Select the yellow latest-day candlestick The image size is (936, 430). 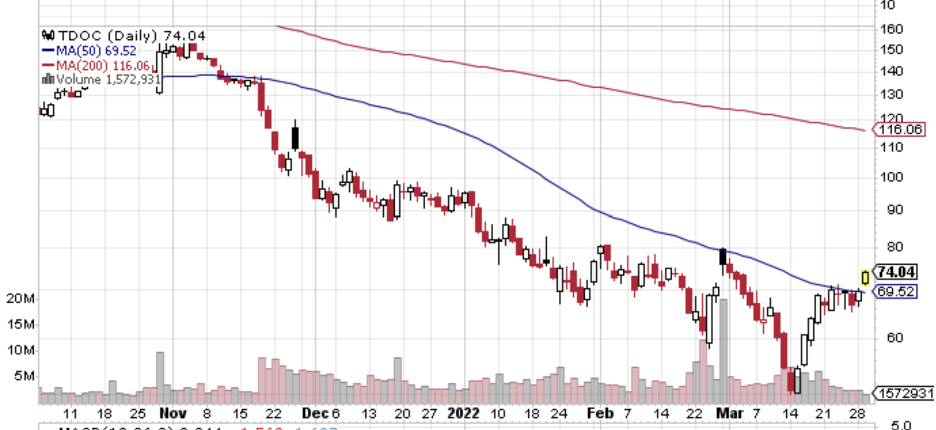point(865,278)
